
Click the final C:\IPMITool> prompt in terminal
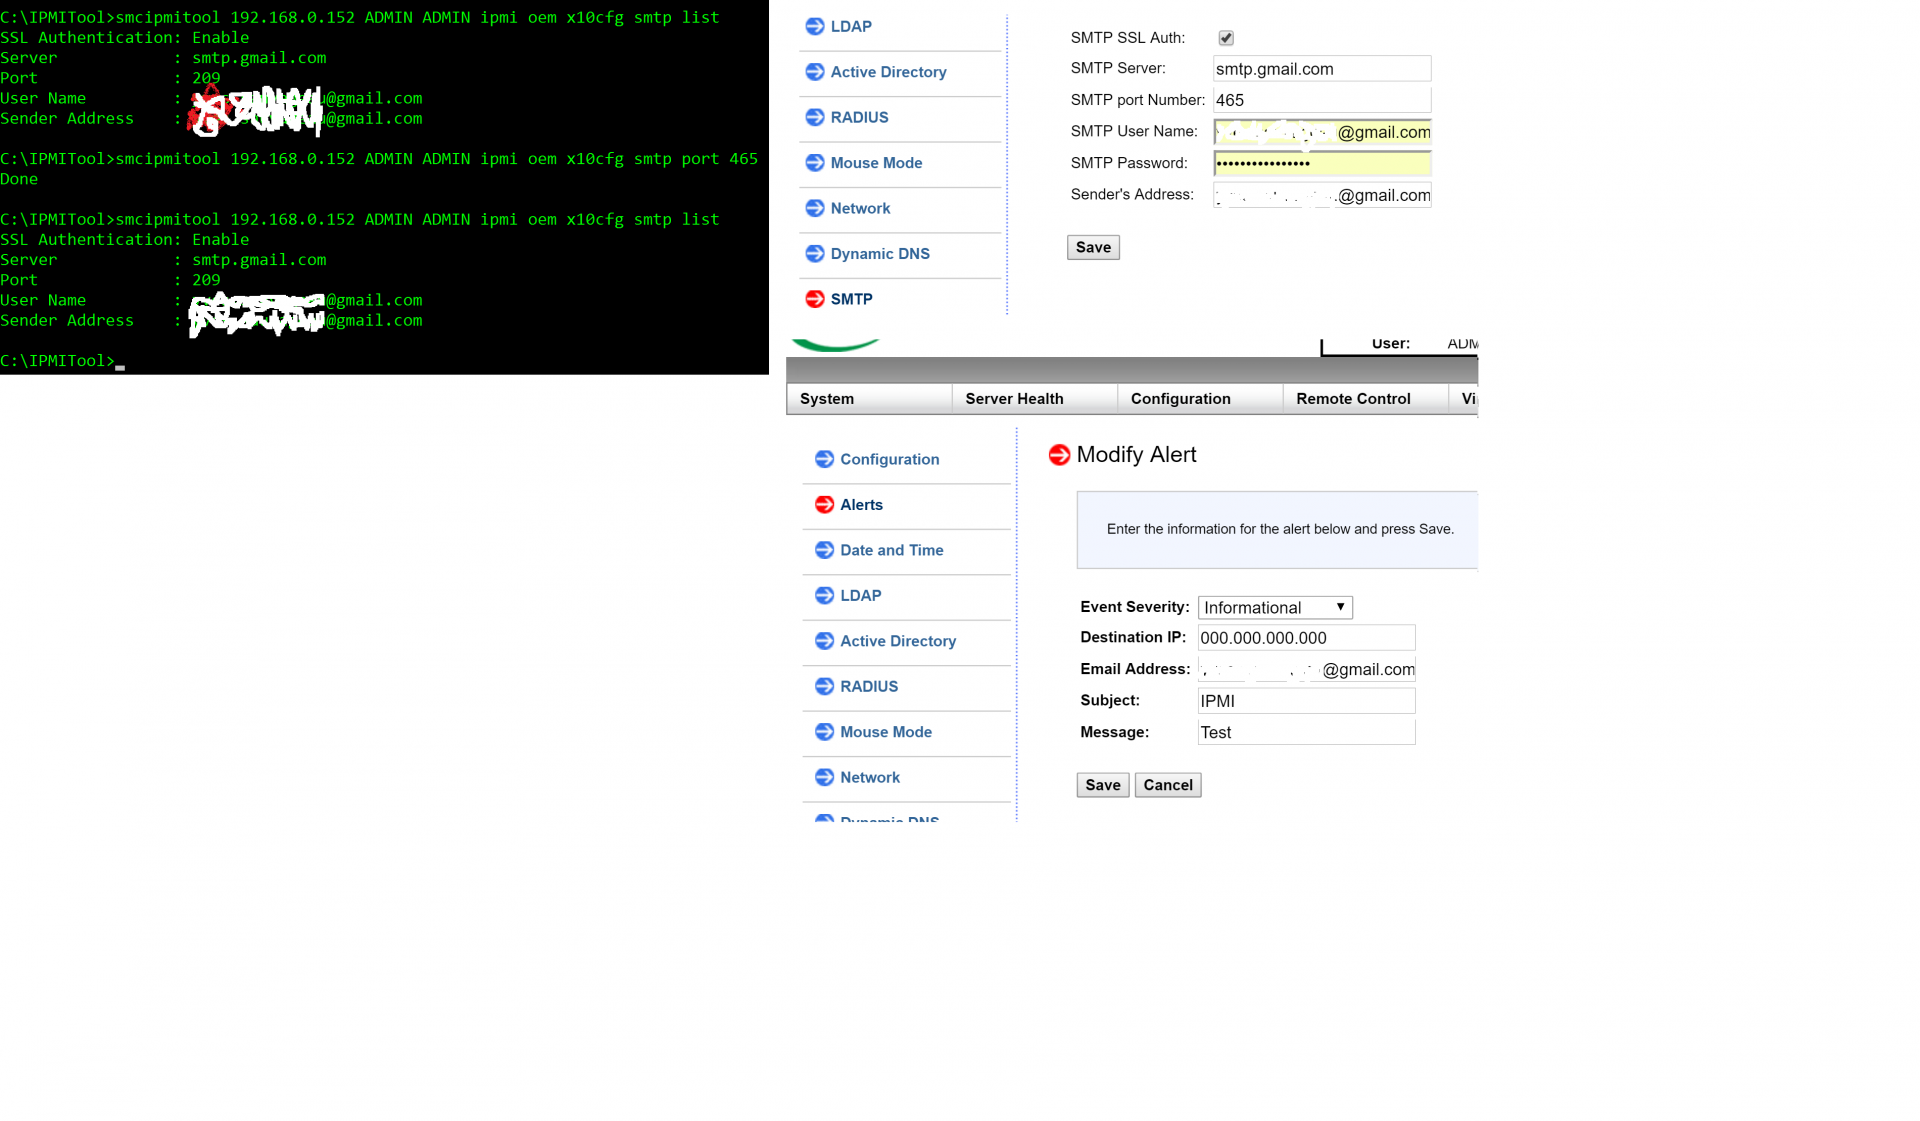[57, 361]
